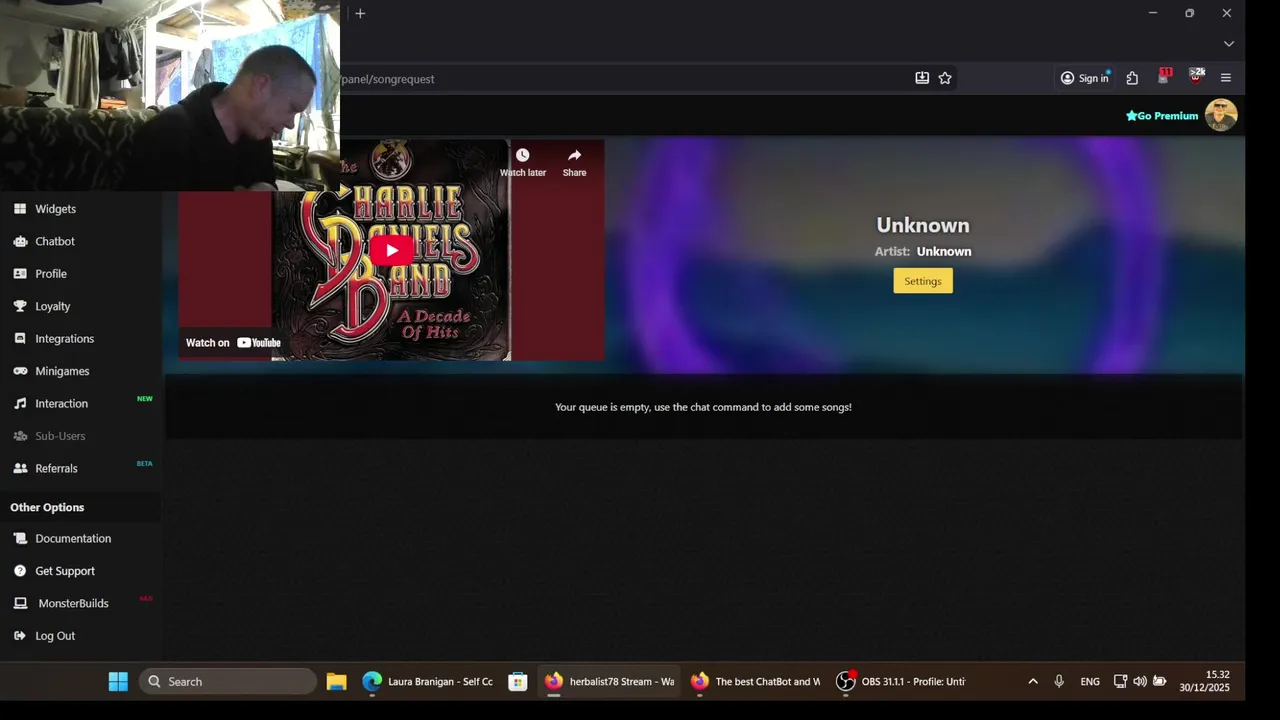Image resolution: width=1280 pixels, height=720 pixels.
Task: Open Microsoft Store from the taskbar
Action: (517, 682)
